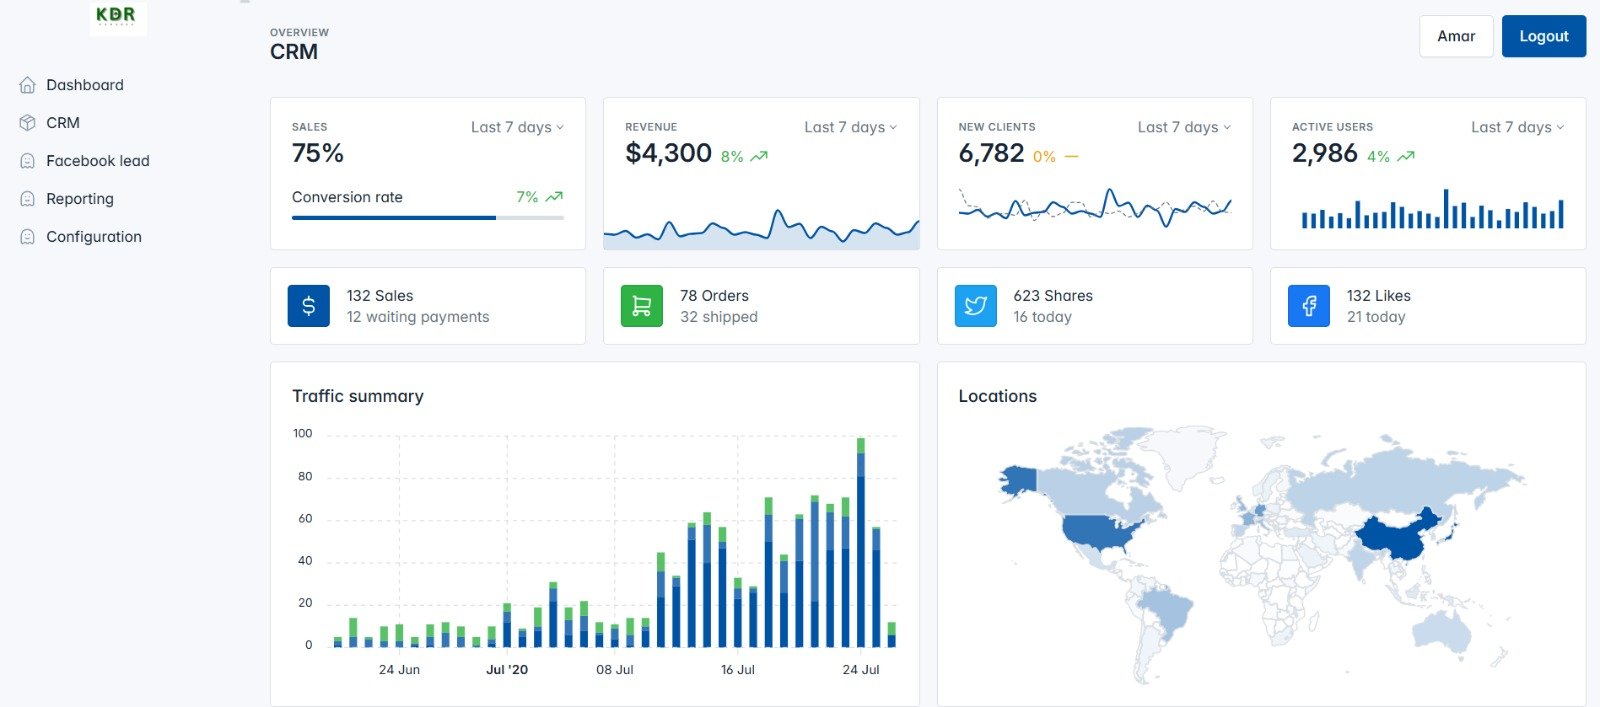Click the green shopping cart Orders icon
1600x707 pixels.
(641, 306)
